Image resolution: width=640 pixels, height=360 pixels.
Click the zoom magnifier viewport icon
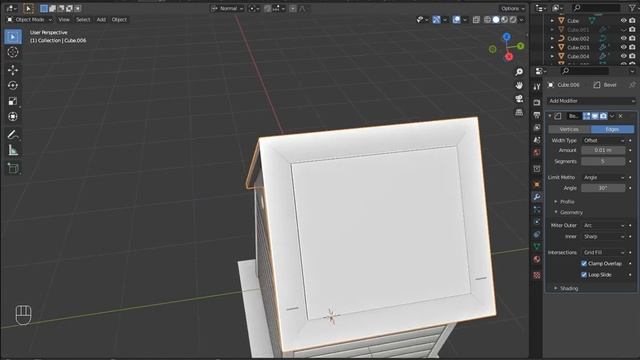[x=519, y=72]
